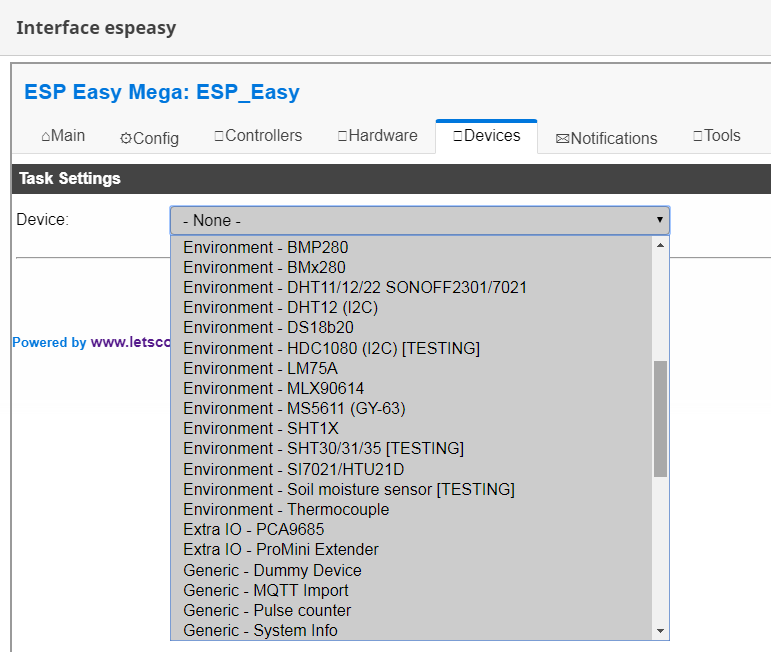Choose Environment - MS5611 (GY-63)

click(411, 409)
